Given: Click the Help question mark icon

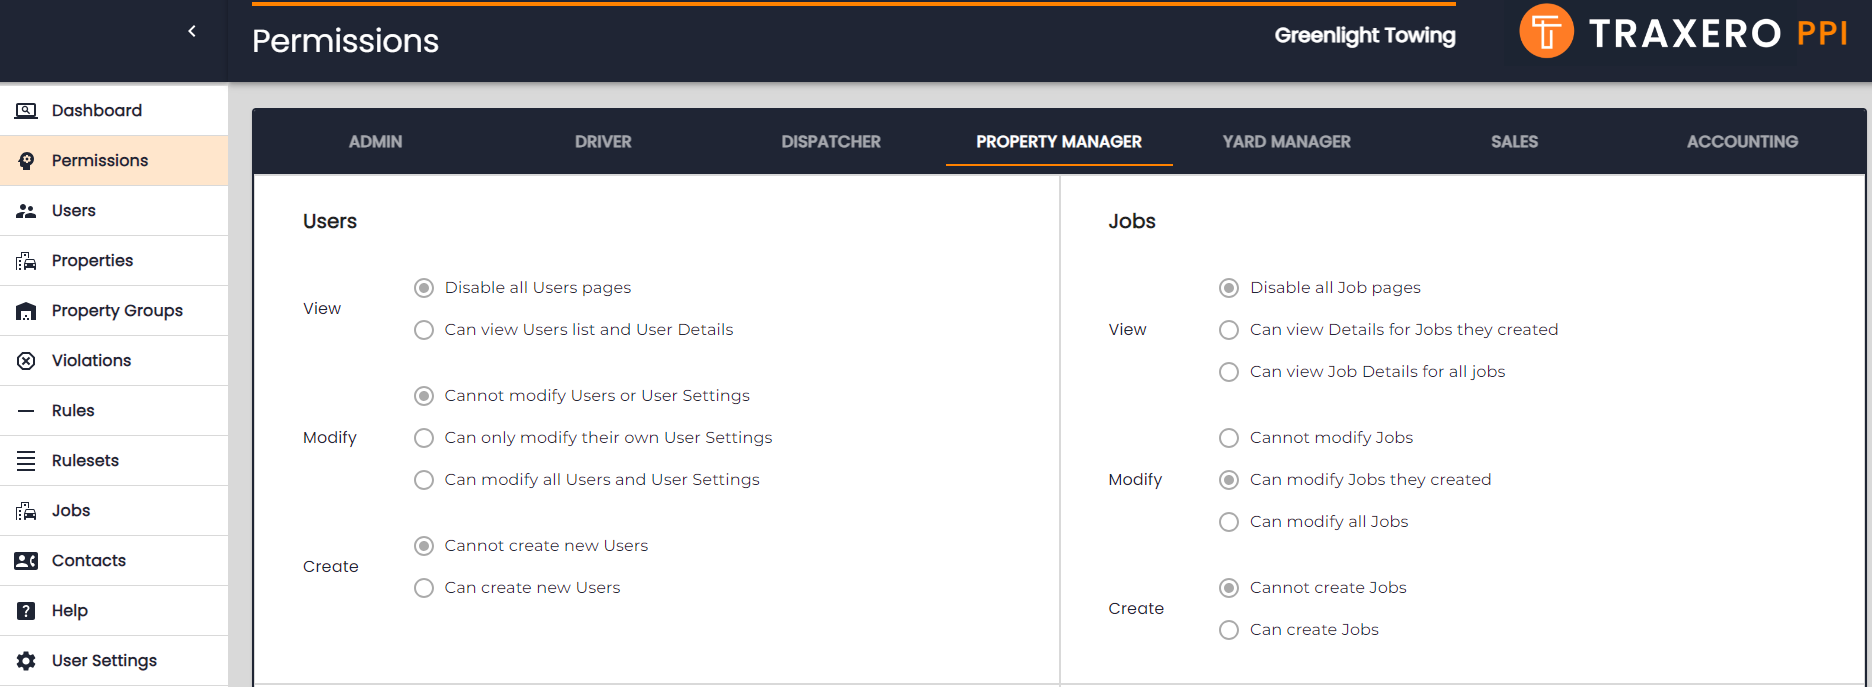Looking at the screenshot, I should (x=25, y=610).
